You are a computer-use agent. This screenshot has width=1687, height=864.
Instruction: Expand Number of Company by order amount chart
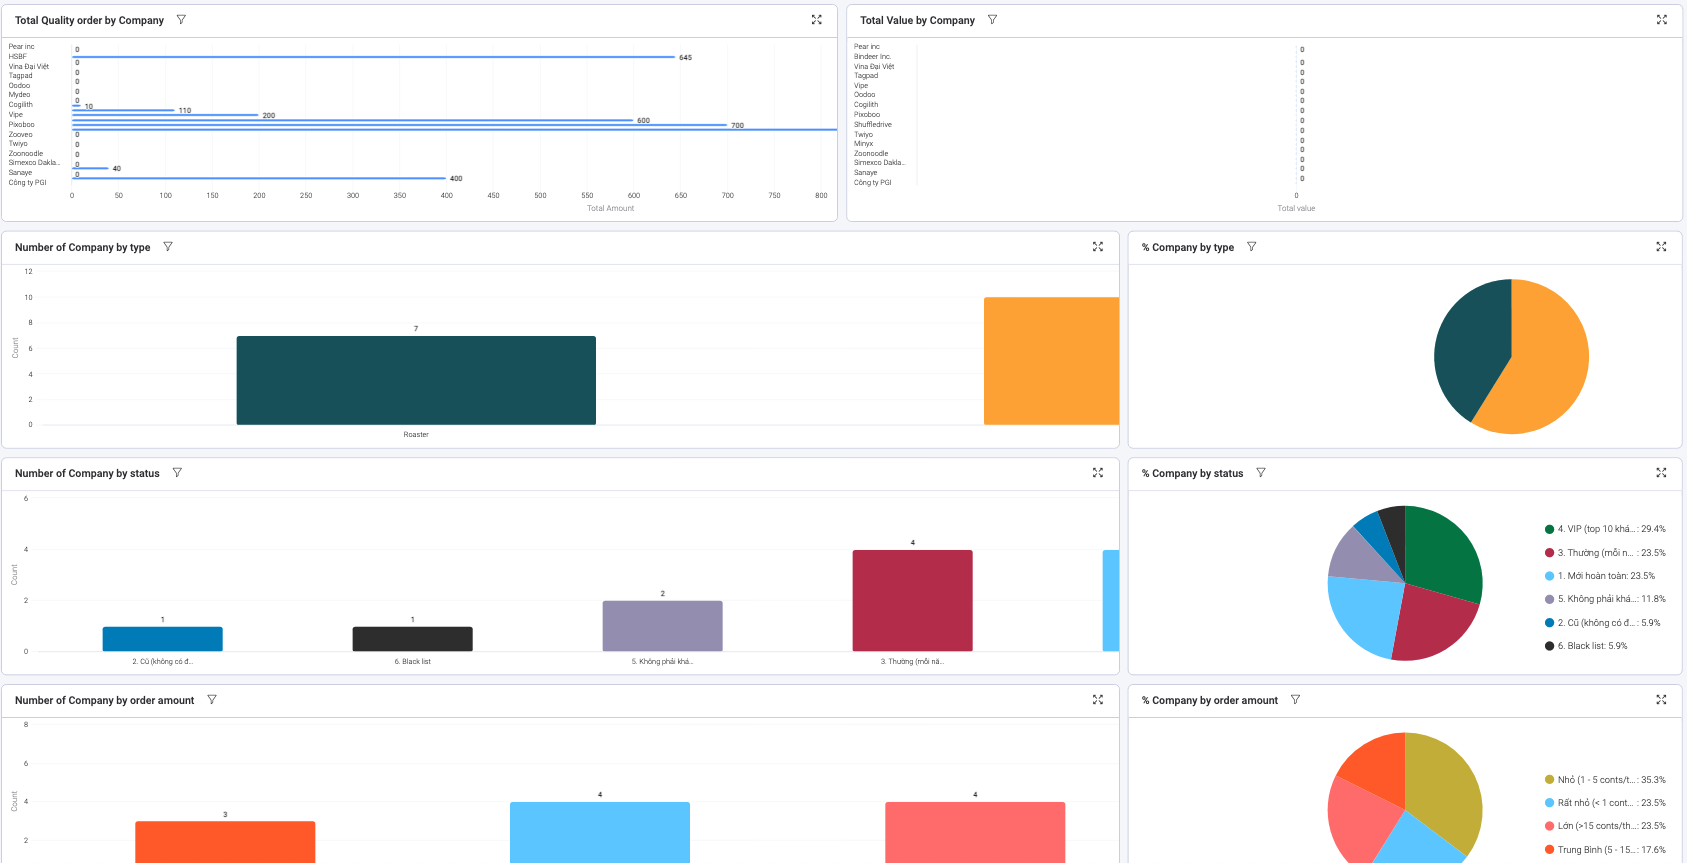pyautogui.click(x=1097, y=700)
